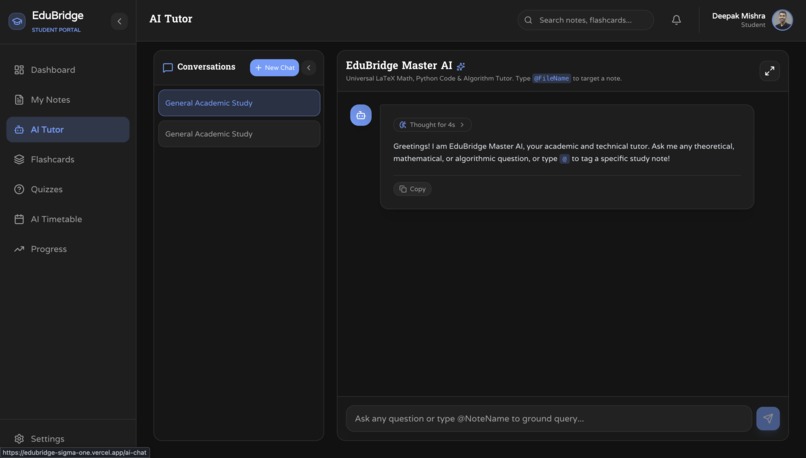
Task: Click the EduBridge Master AI heading
Action: coord(399,65)
